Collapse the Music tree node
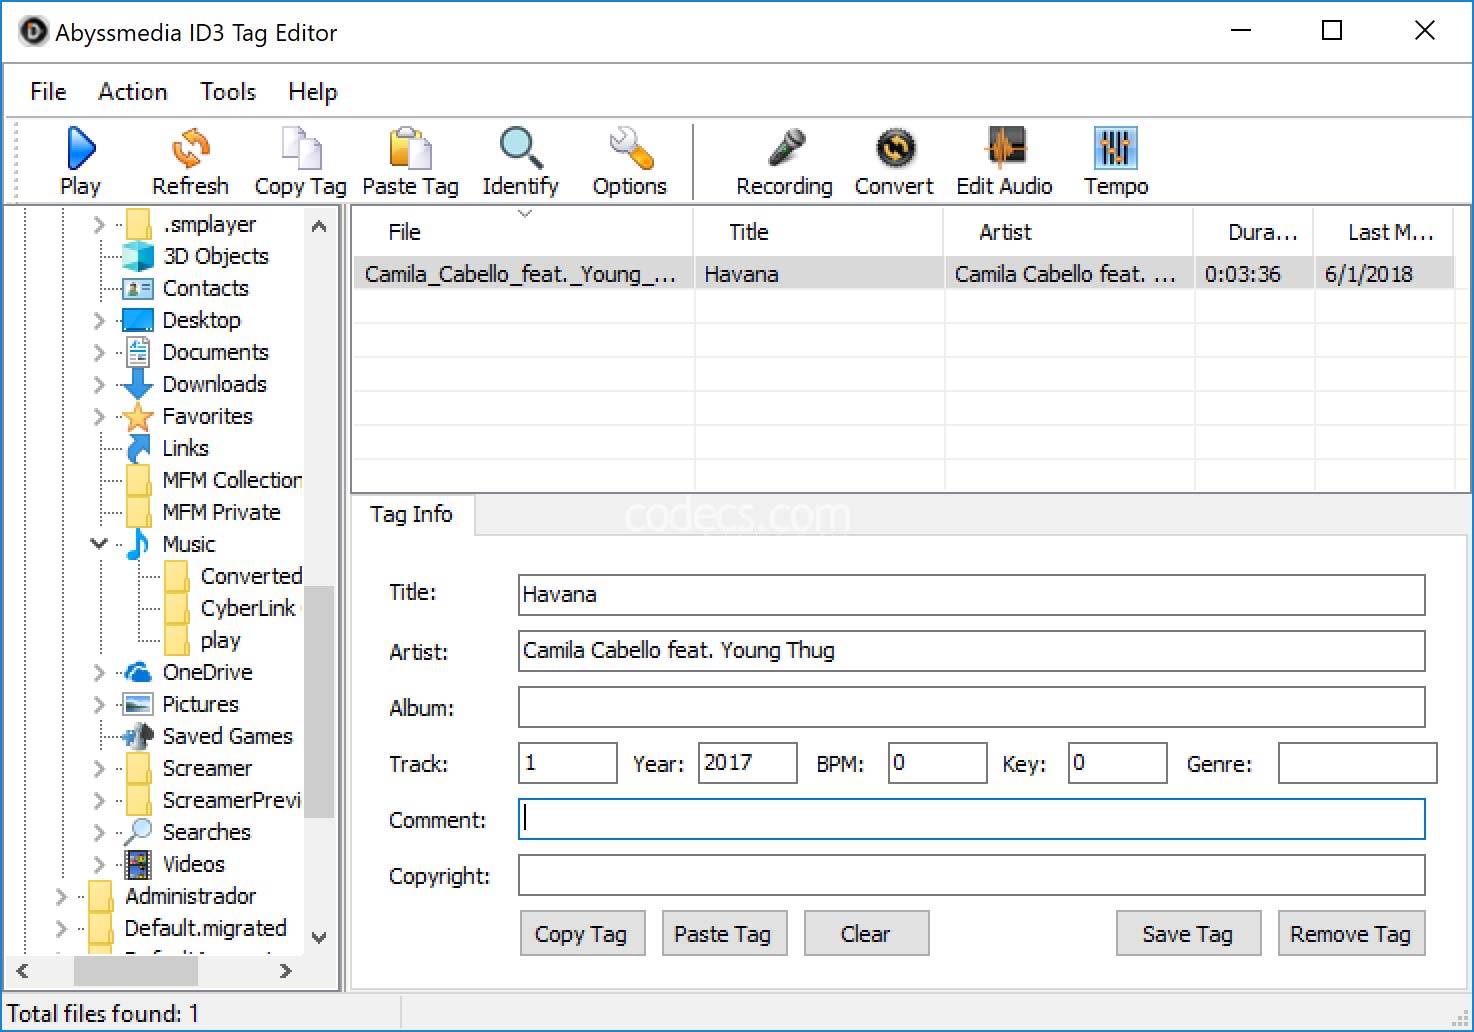Viewport: 1474px width, 1032px height. [99, 544]
